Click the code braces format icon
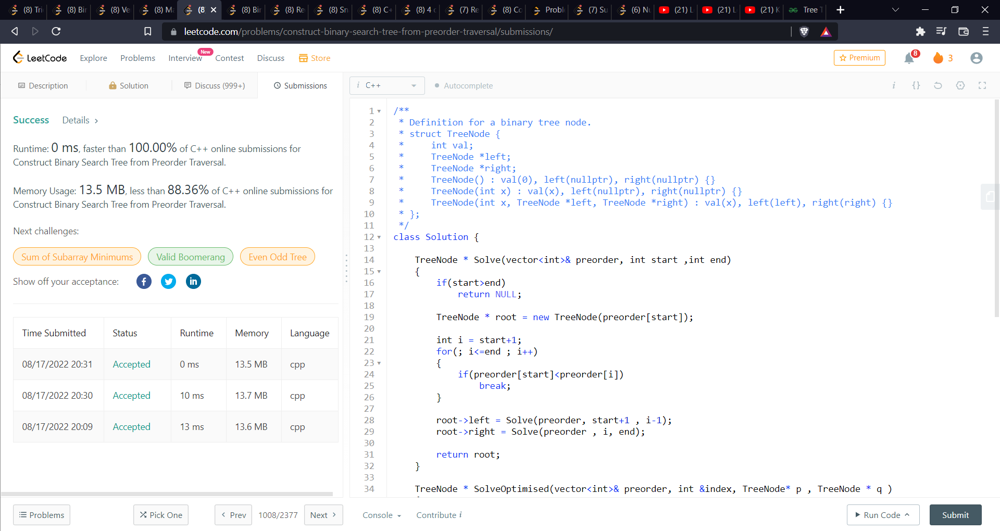 pos(916,86)
